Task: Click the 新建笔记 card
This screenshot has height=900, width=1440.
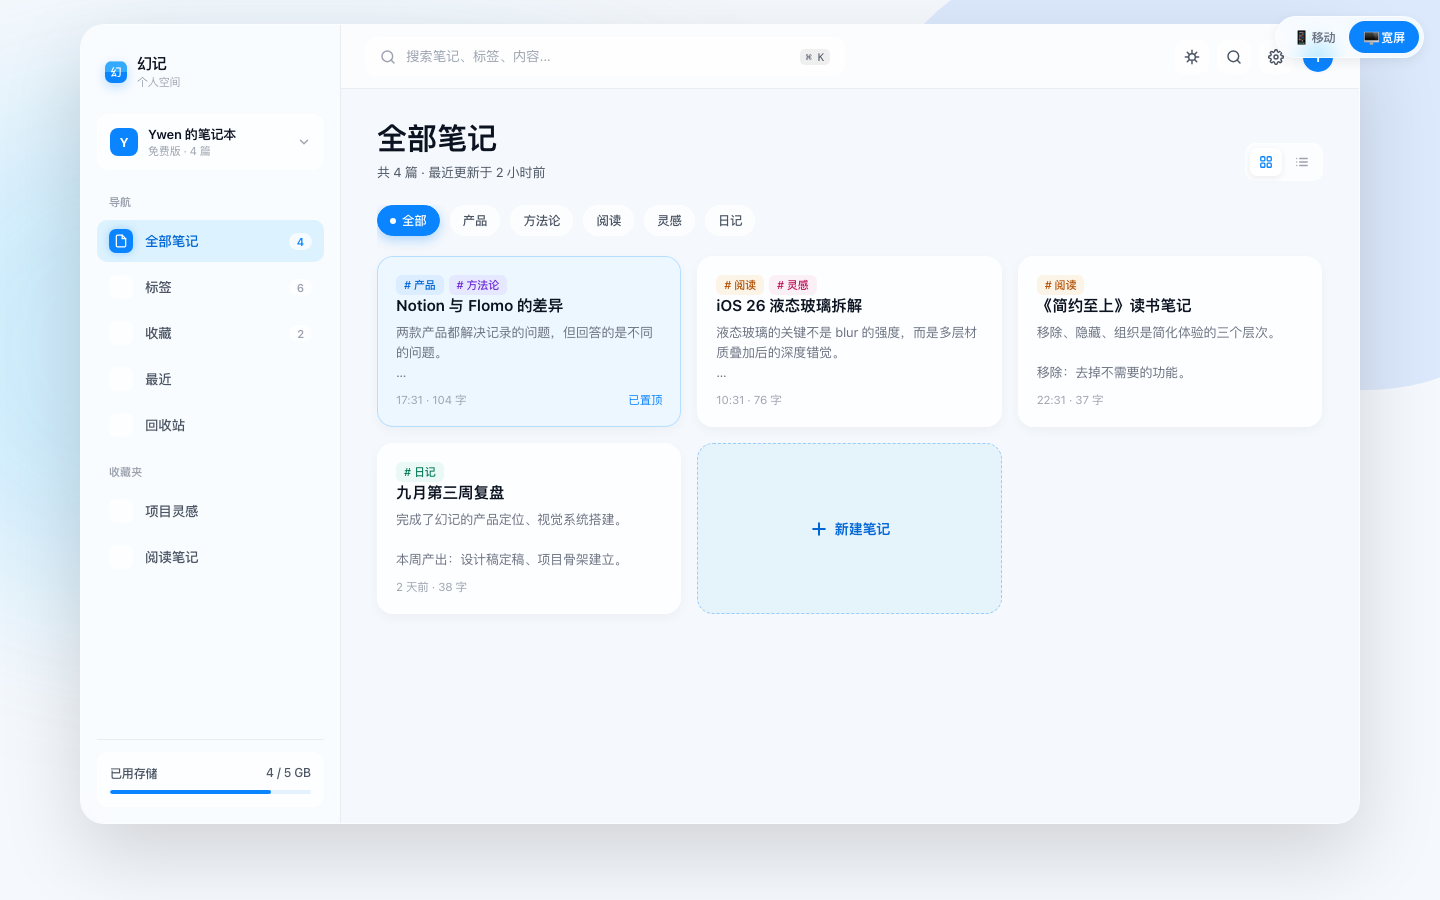Action: pyautogui.click(x=849, y=528)
